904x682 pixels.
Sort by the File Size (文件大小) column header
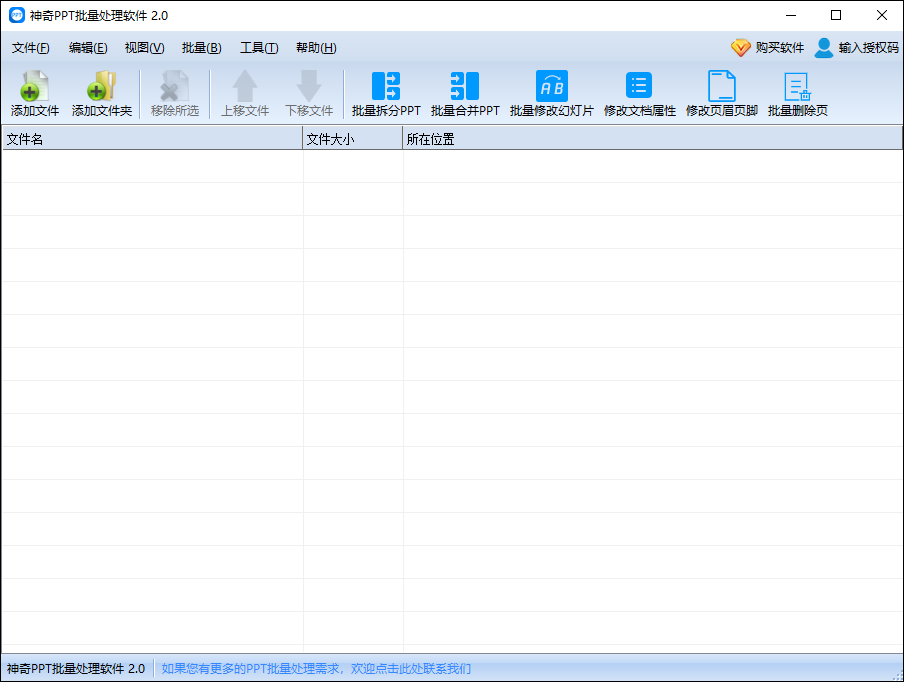[352, 139]
